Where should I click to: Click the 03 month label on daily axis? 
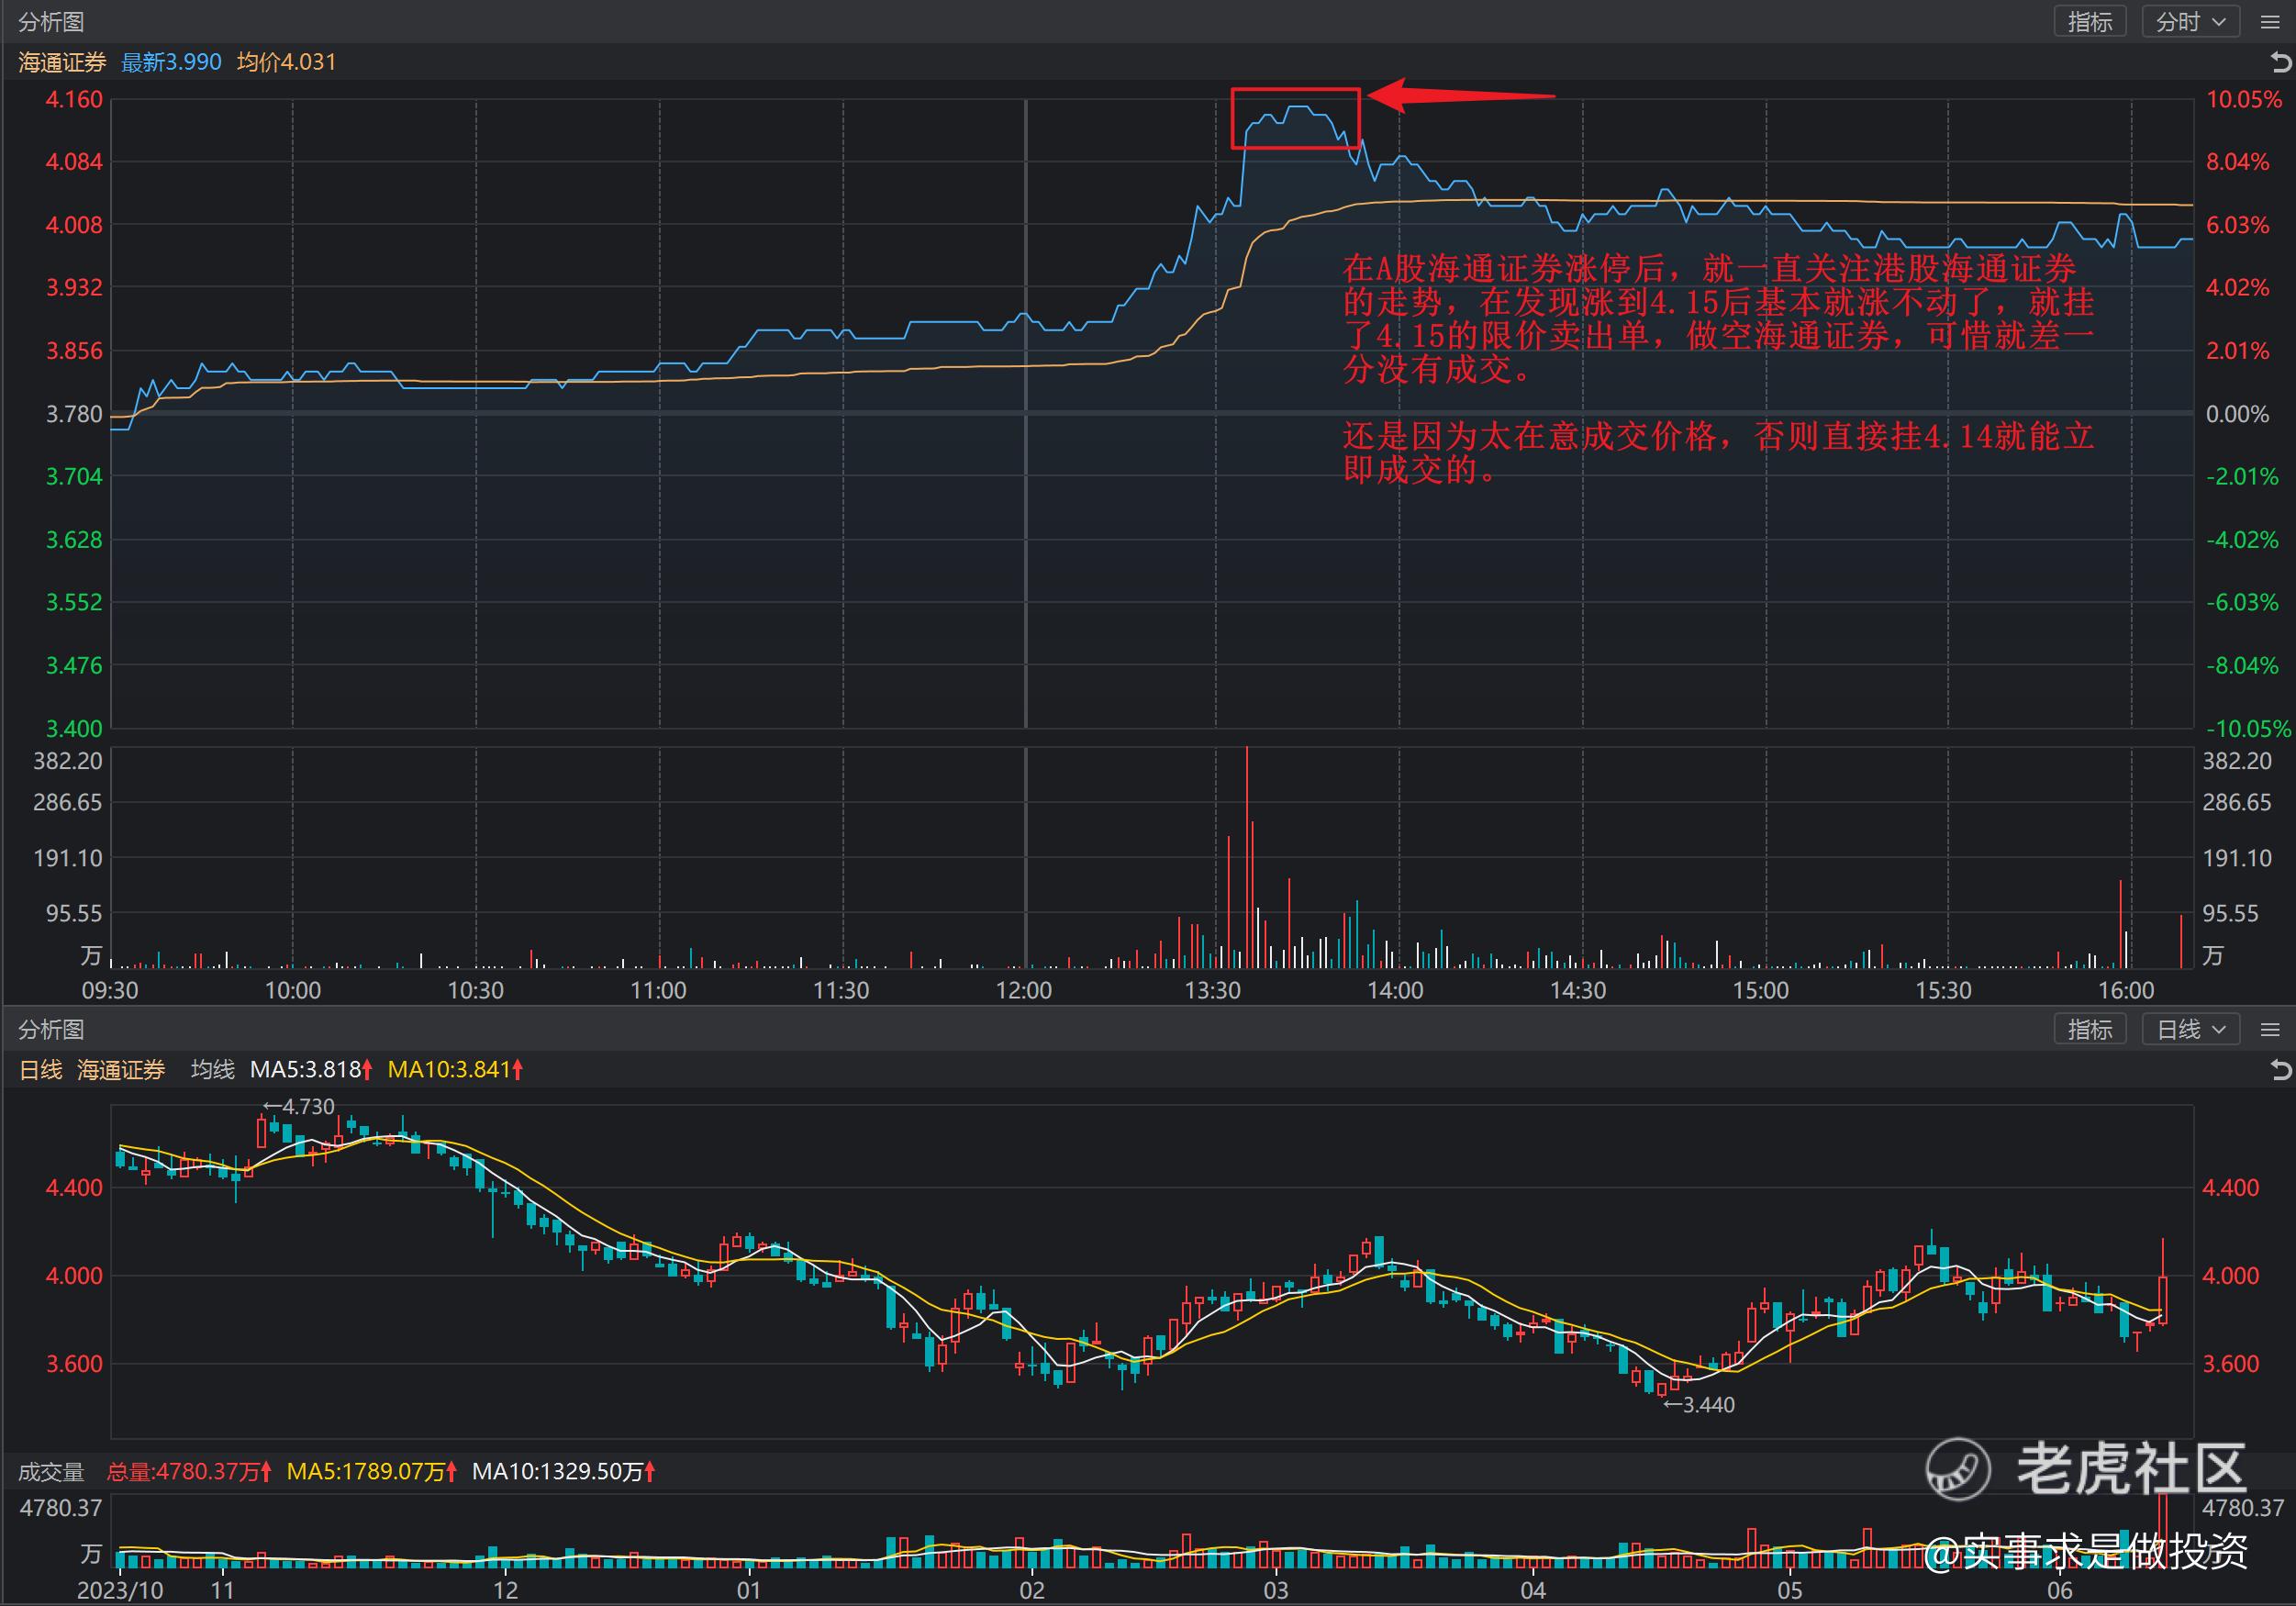click(x=1275, y=1591)
